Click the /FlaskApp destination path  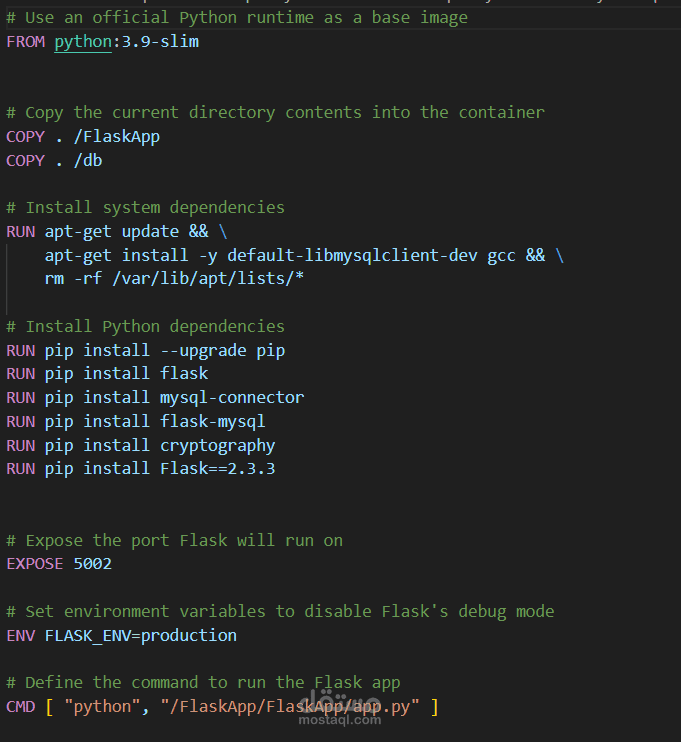[116, 137]
